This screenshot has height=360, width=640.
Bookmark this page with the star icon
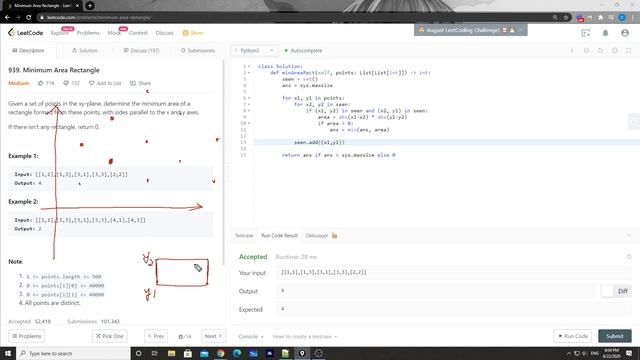566,17
